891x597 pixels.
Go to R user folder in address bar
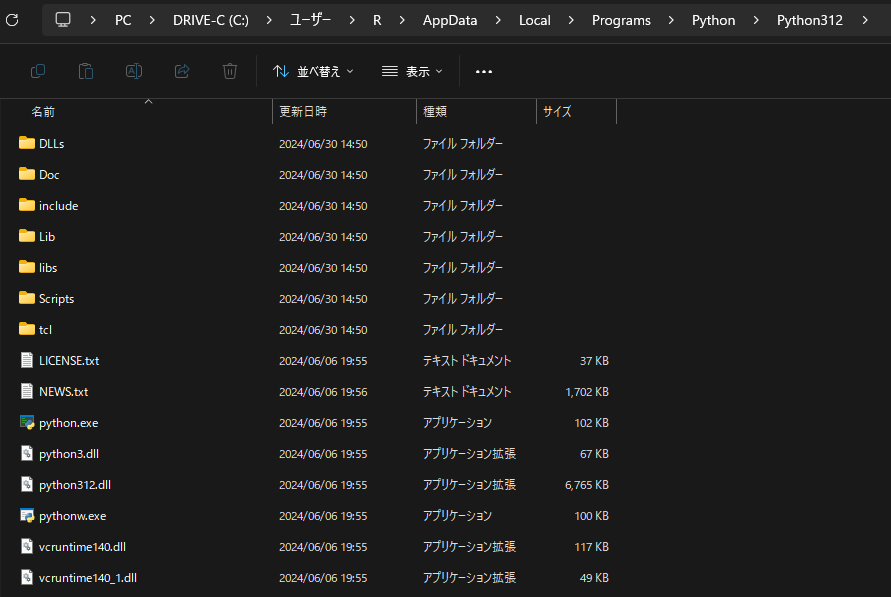[x=377, y=20]
